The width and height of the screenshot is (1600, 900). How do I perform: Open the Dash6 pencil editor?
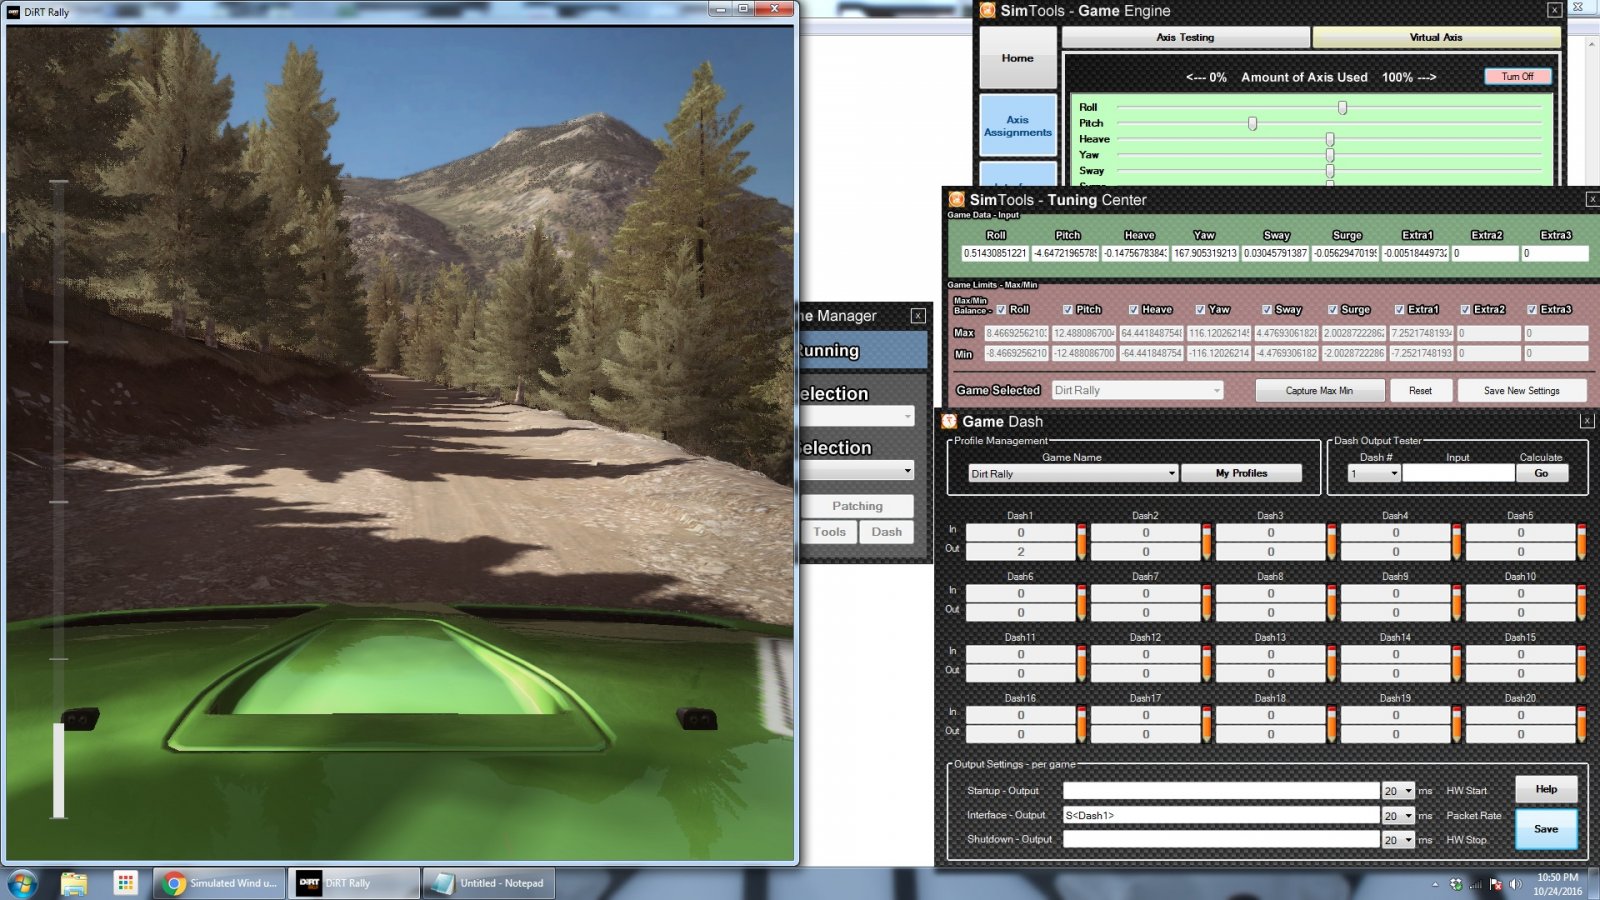(1082, 602)
